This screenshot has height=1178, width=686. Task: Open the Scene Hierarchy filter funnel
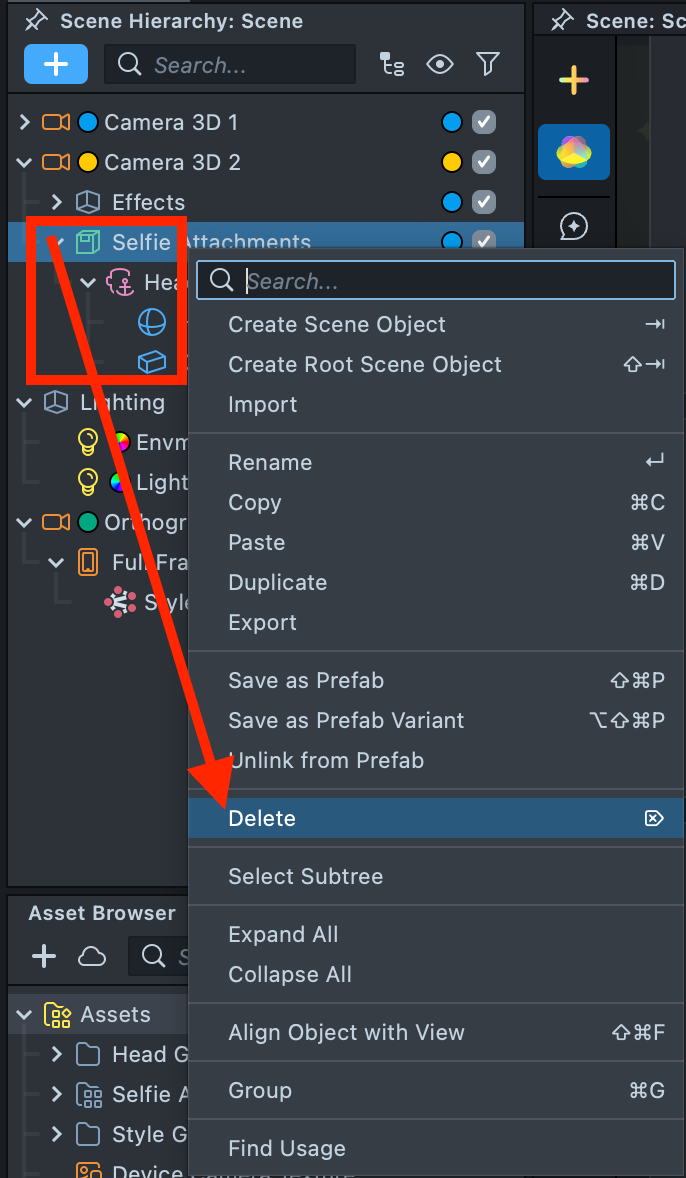[487, 65]
